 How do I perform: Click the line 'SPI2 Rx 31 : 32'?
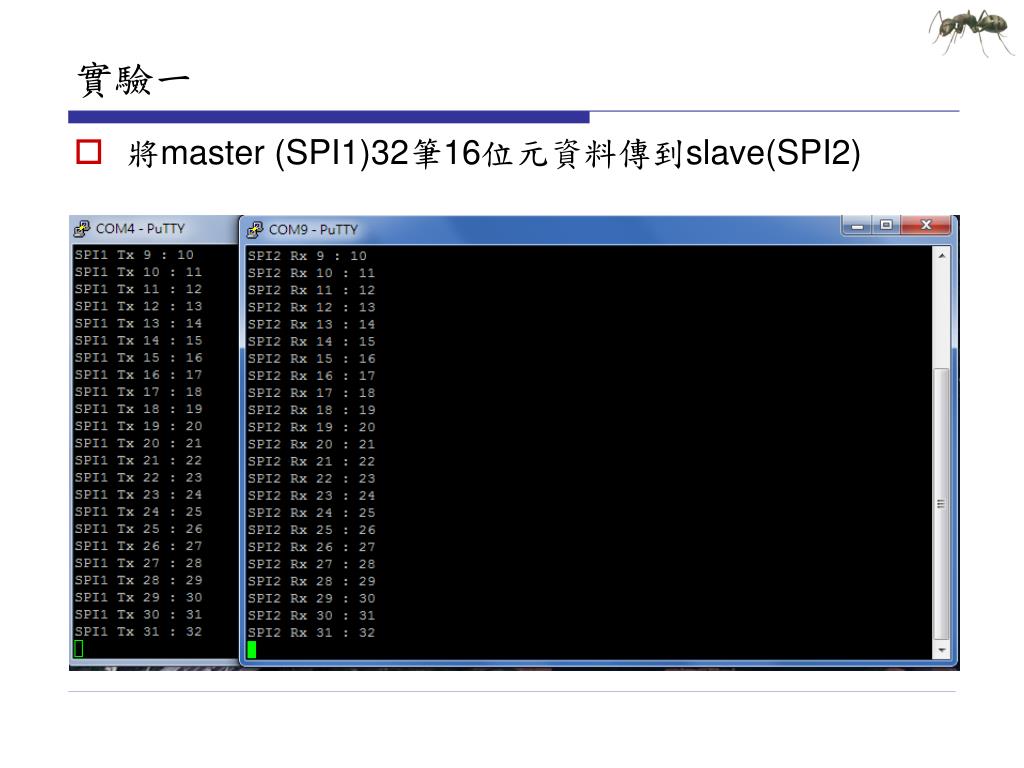tap(311, 633)
